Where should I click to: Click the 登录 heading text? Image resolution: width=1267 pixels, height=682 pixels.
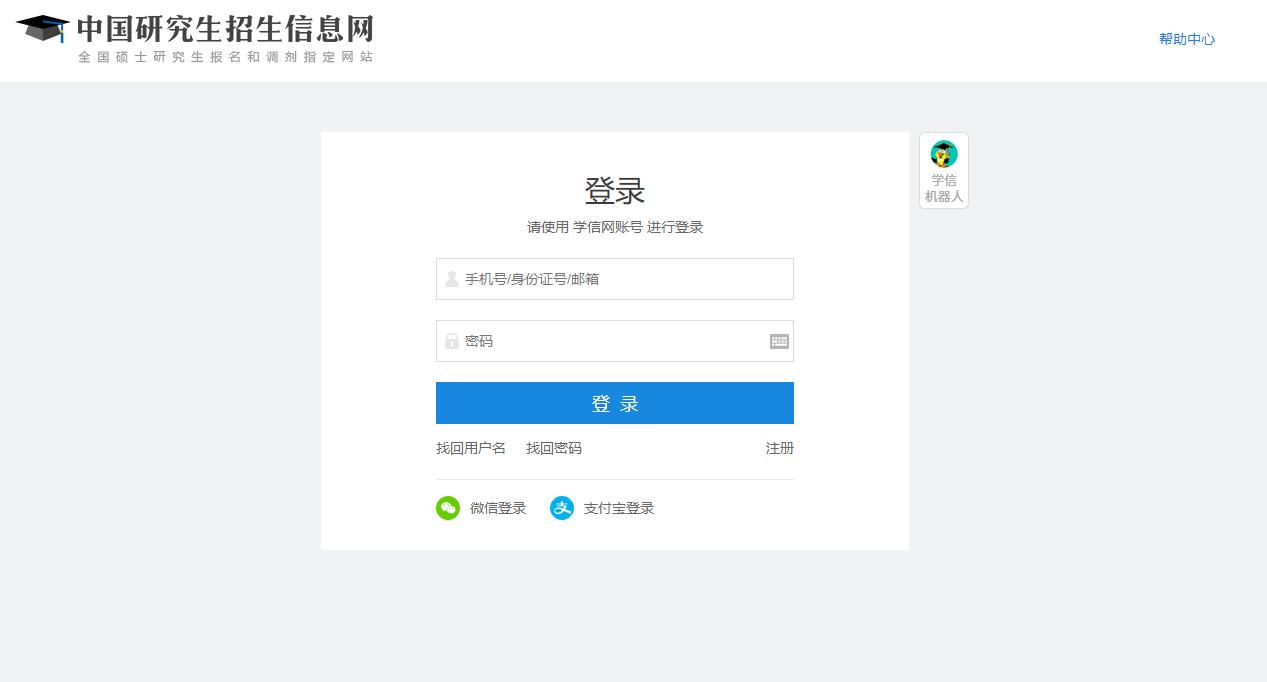tap(615, 190)
